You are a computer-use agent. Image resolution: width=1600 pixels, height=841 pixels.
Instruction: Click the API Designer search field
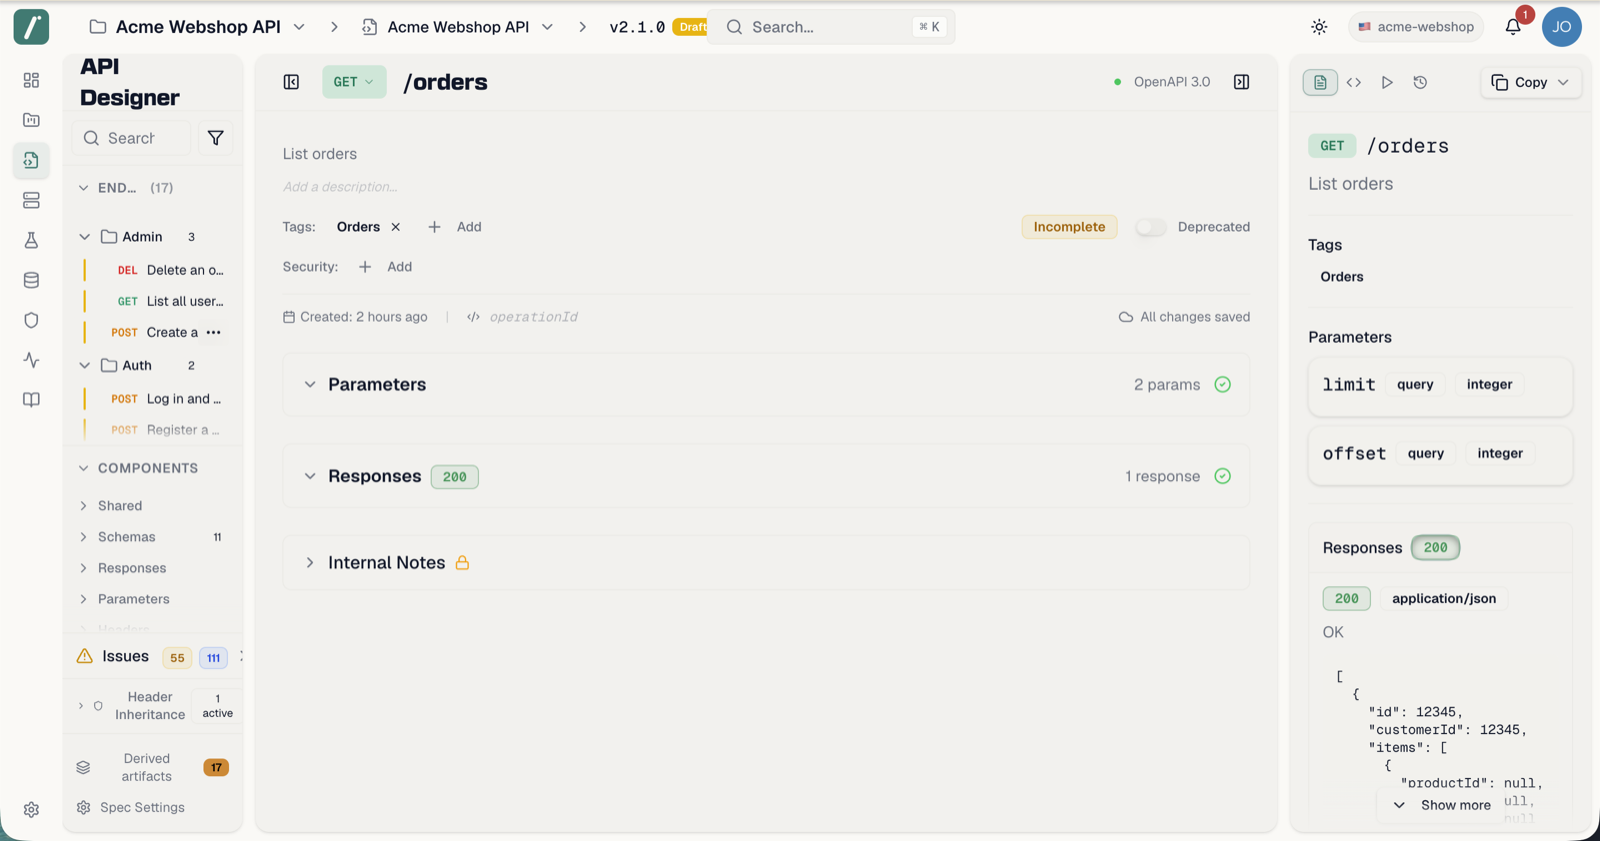(x=131, y=138)
